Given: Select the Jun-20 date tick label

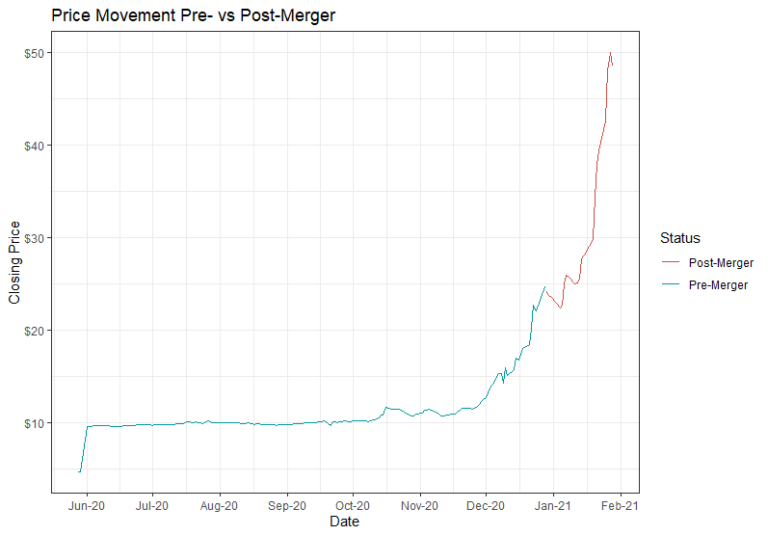Looking at the screenshot, I should pos(87,506).
